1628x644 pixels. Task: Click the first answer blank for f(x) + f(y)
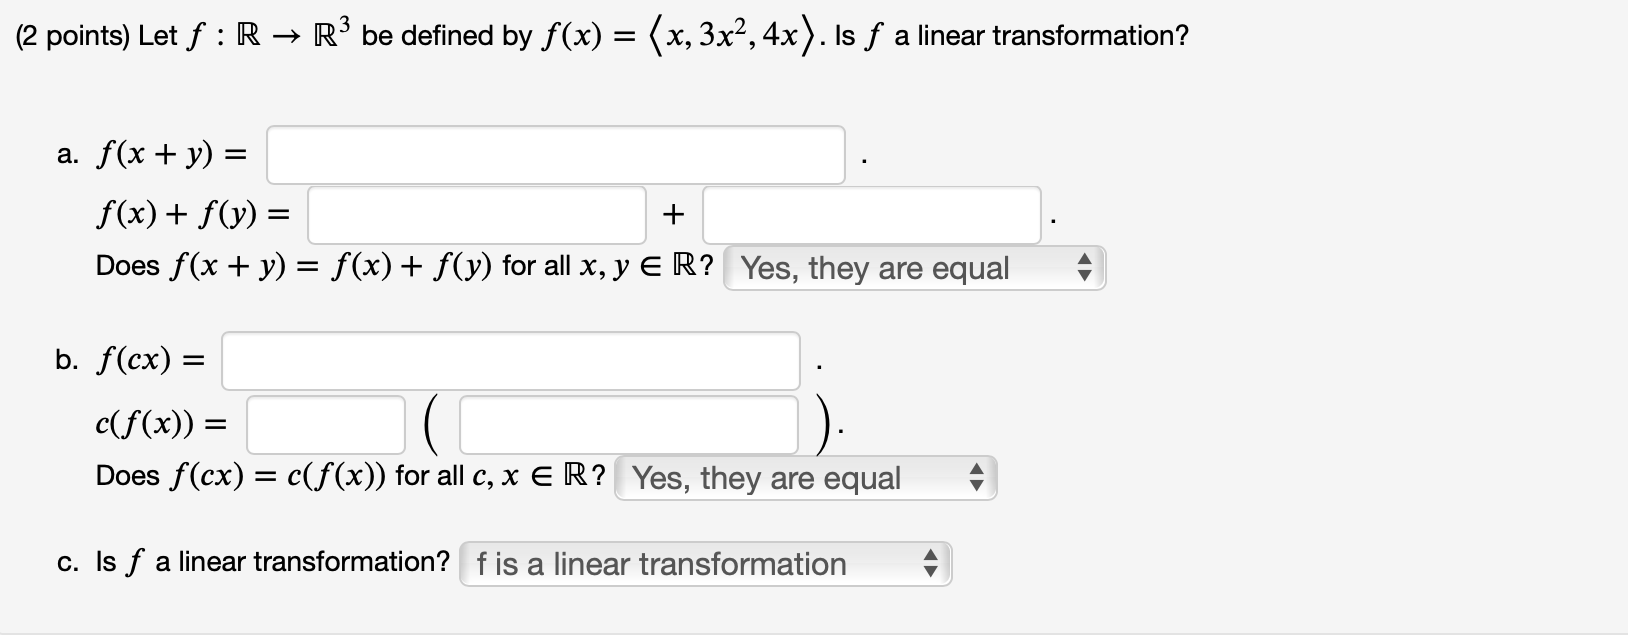click(476, 214)
